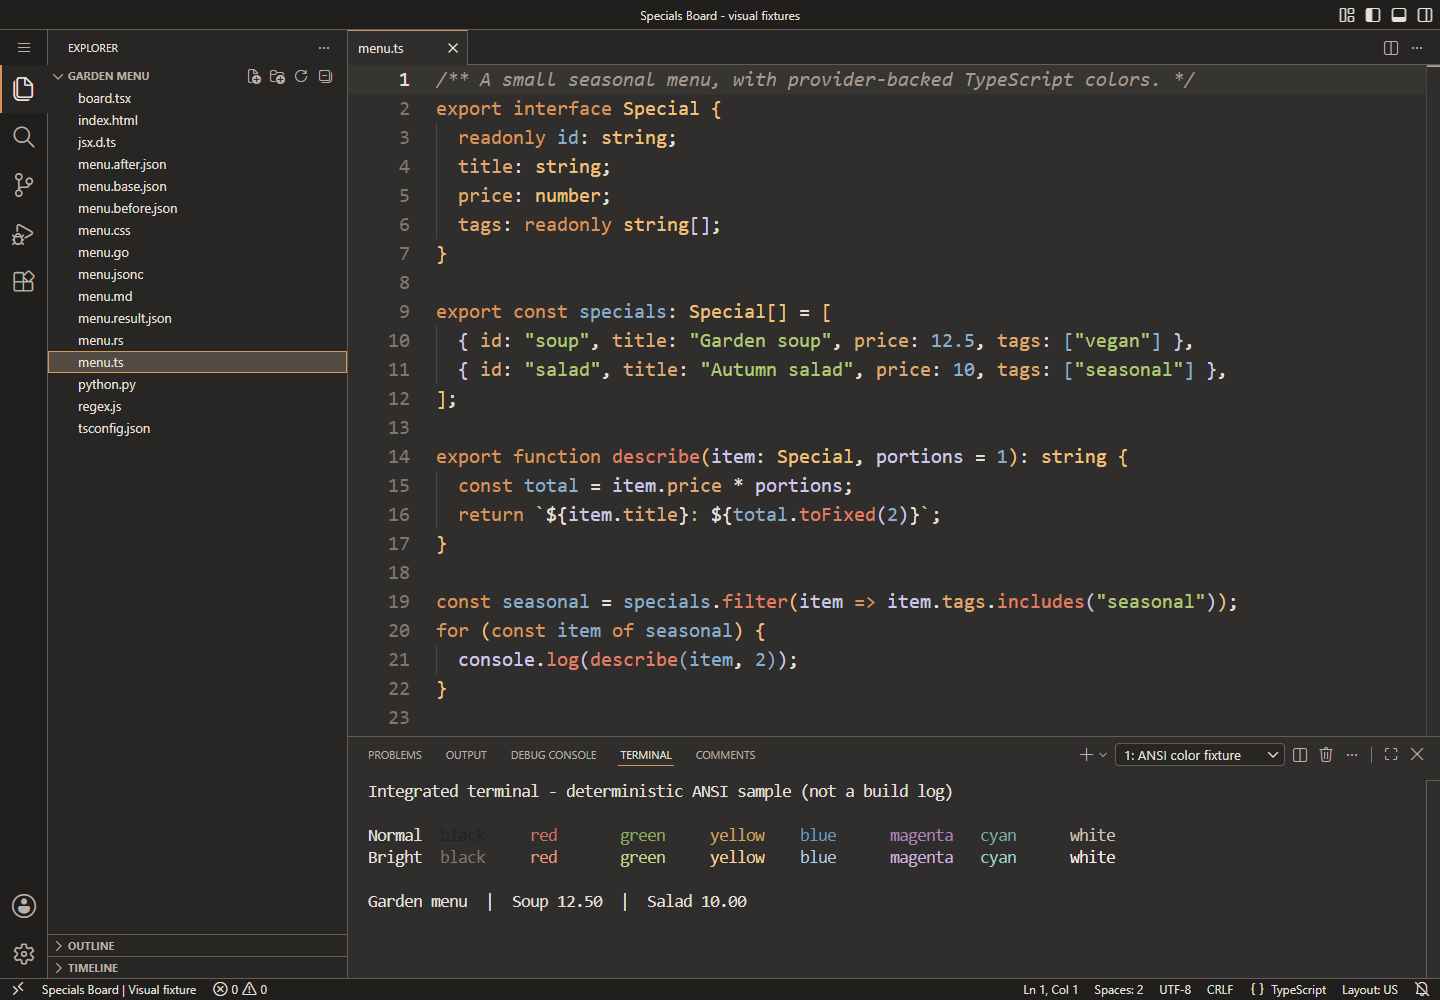Close the bottom panel
This screenshot has height=1000, width=1440.
tap(1417, 755)
